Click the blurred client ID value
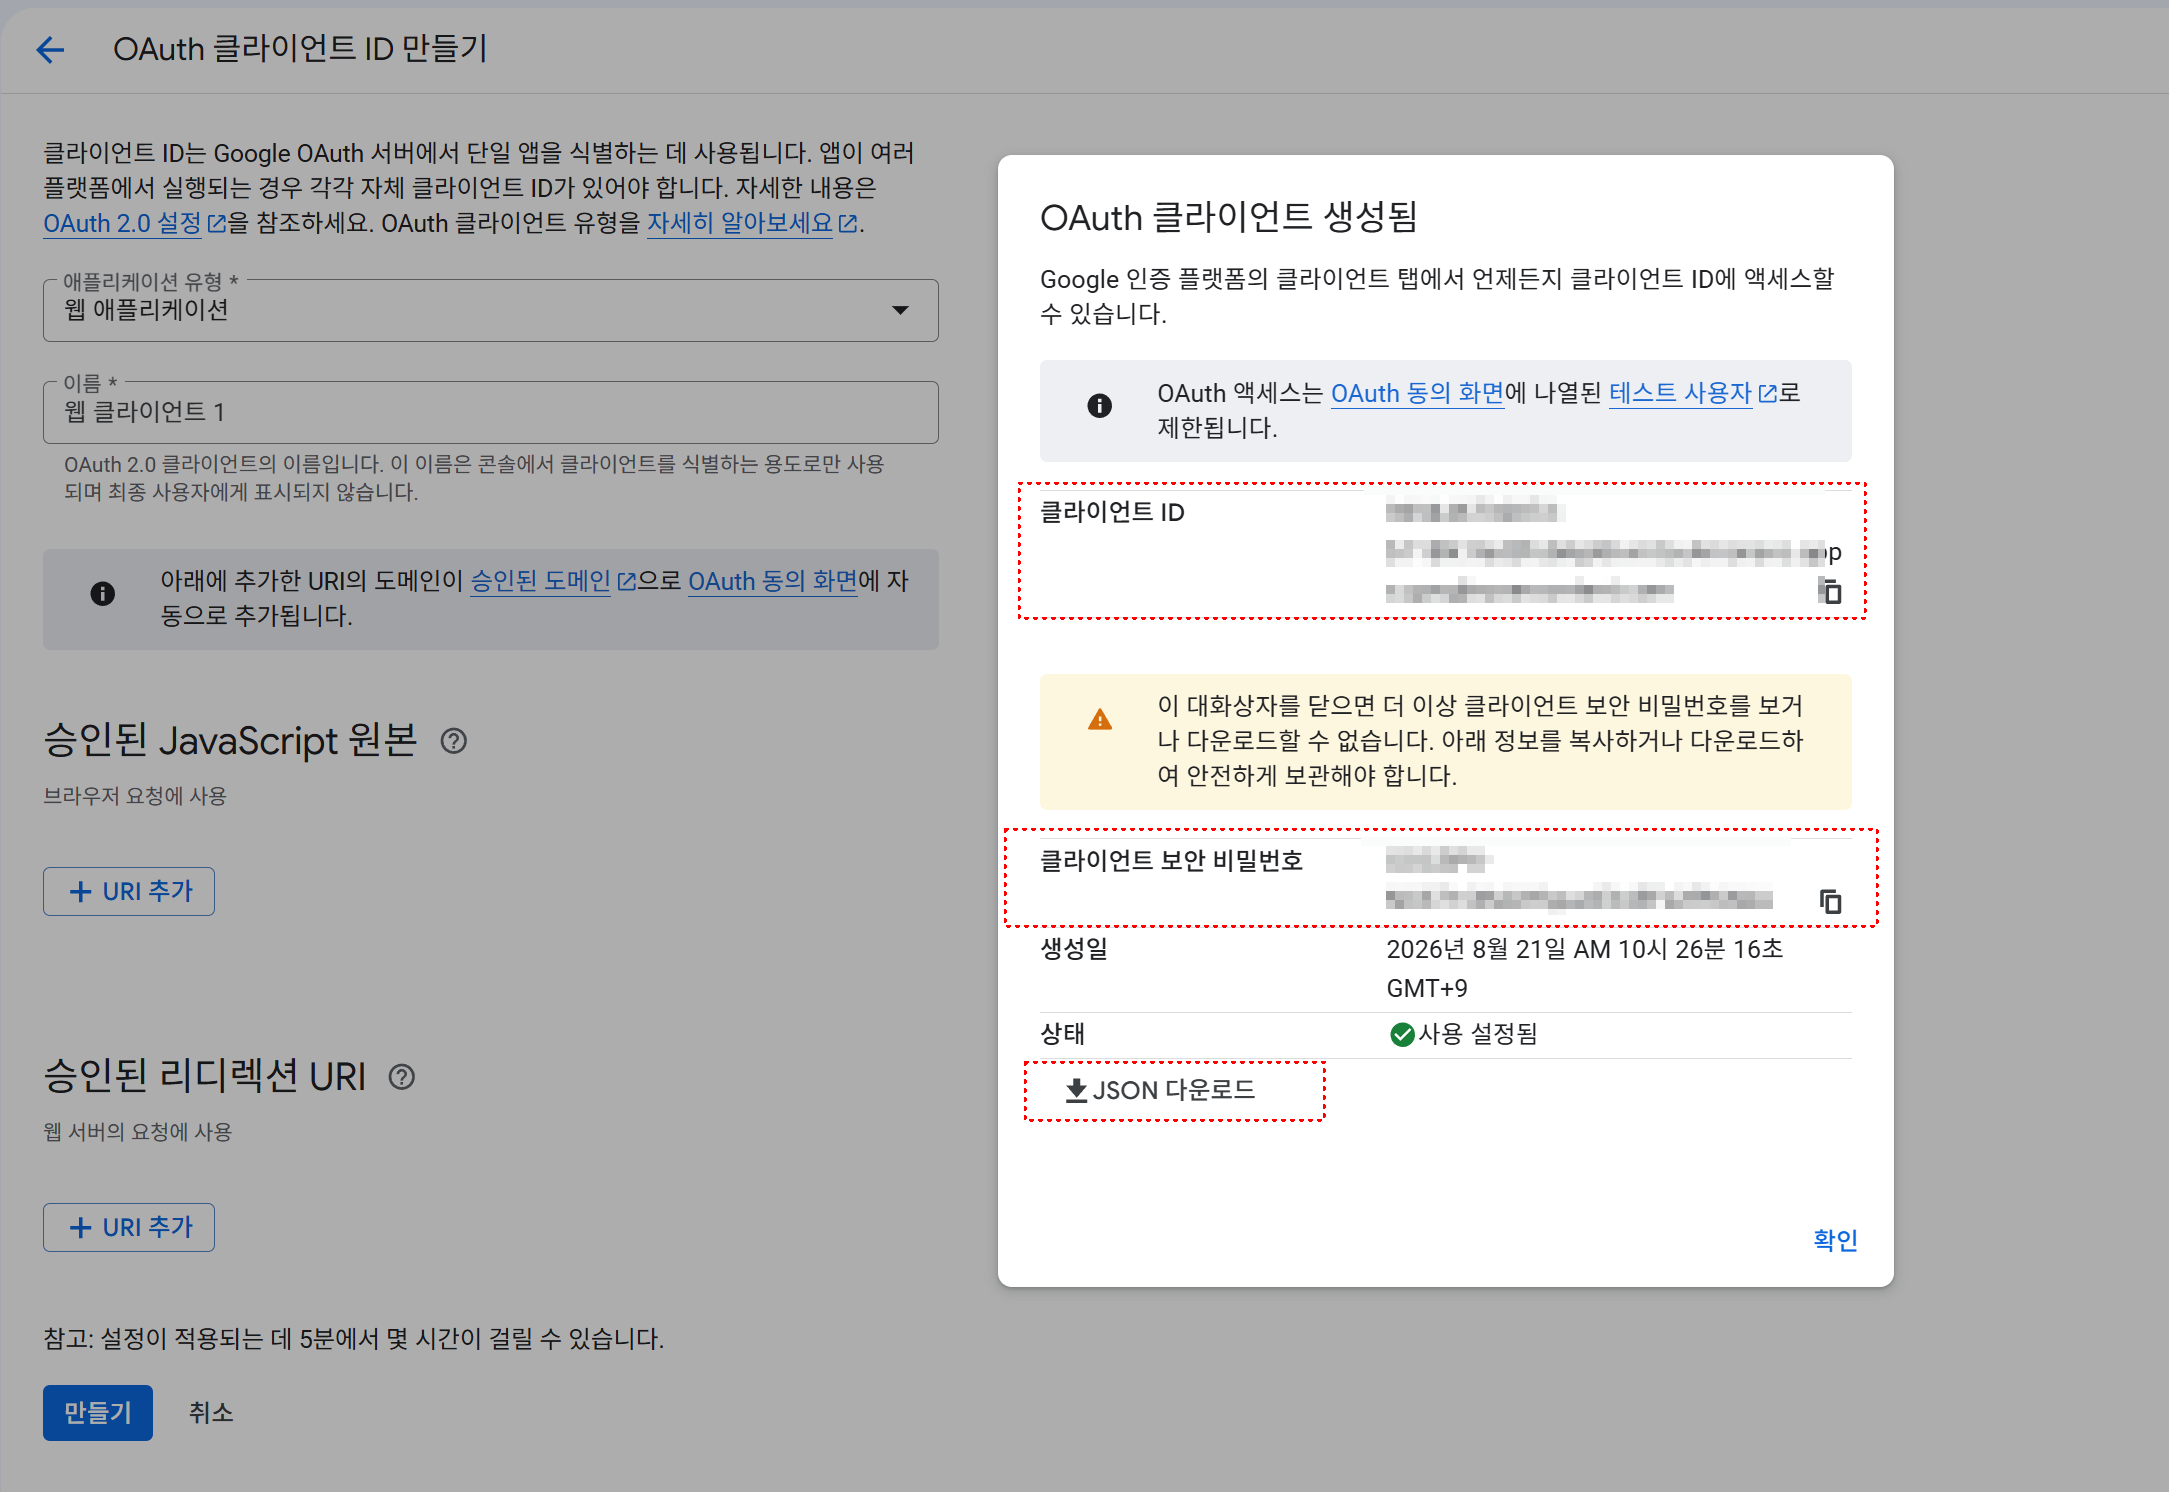Screen dimensions: 2169x1492 click(1612, 551)
